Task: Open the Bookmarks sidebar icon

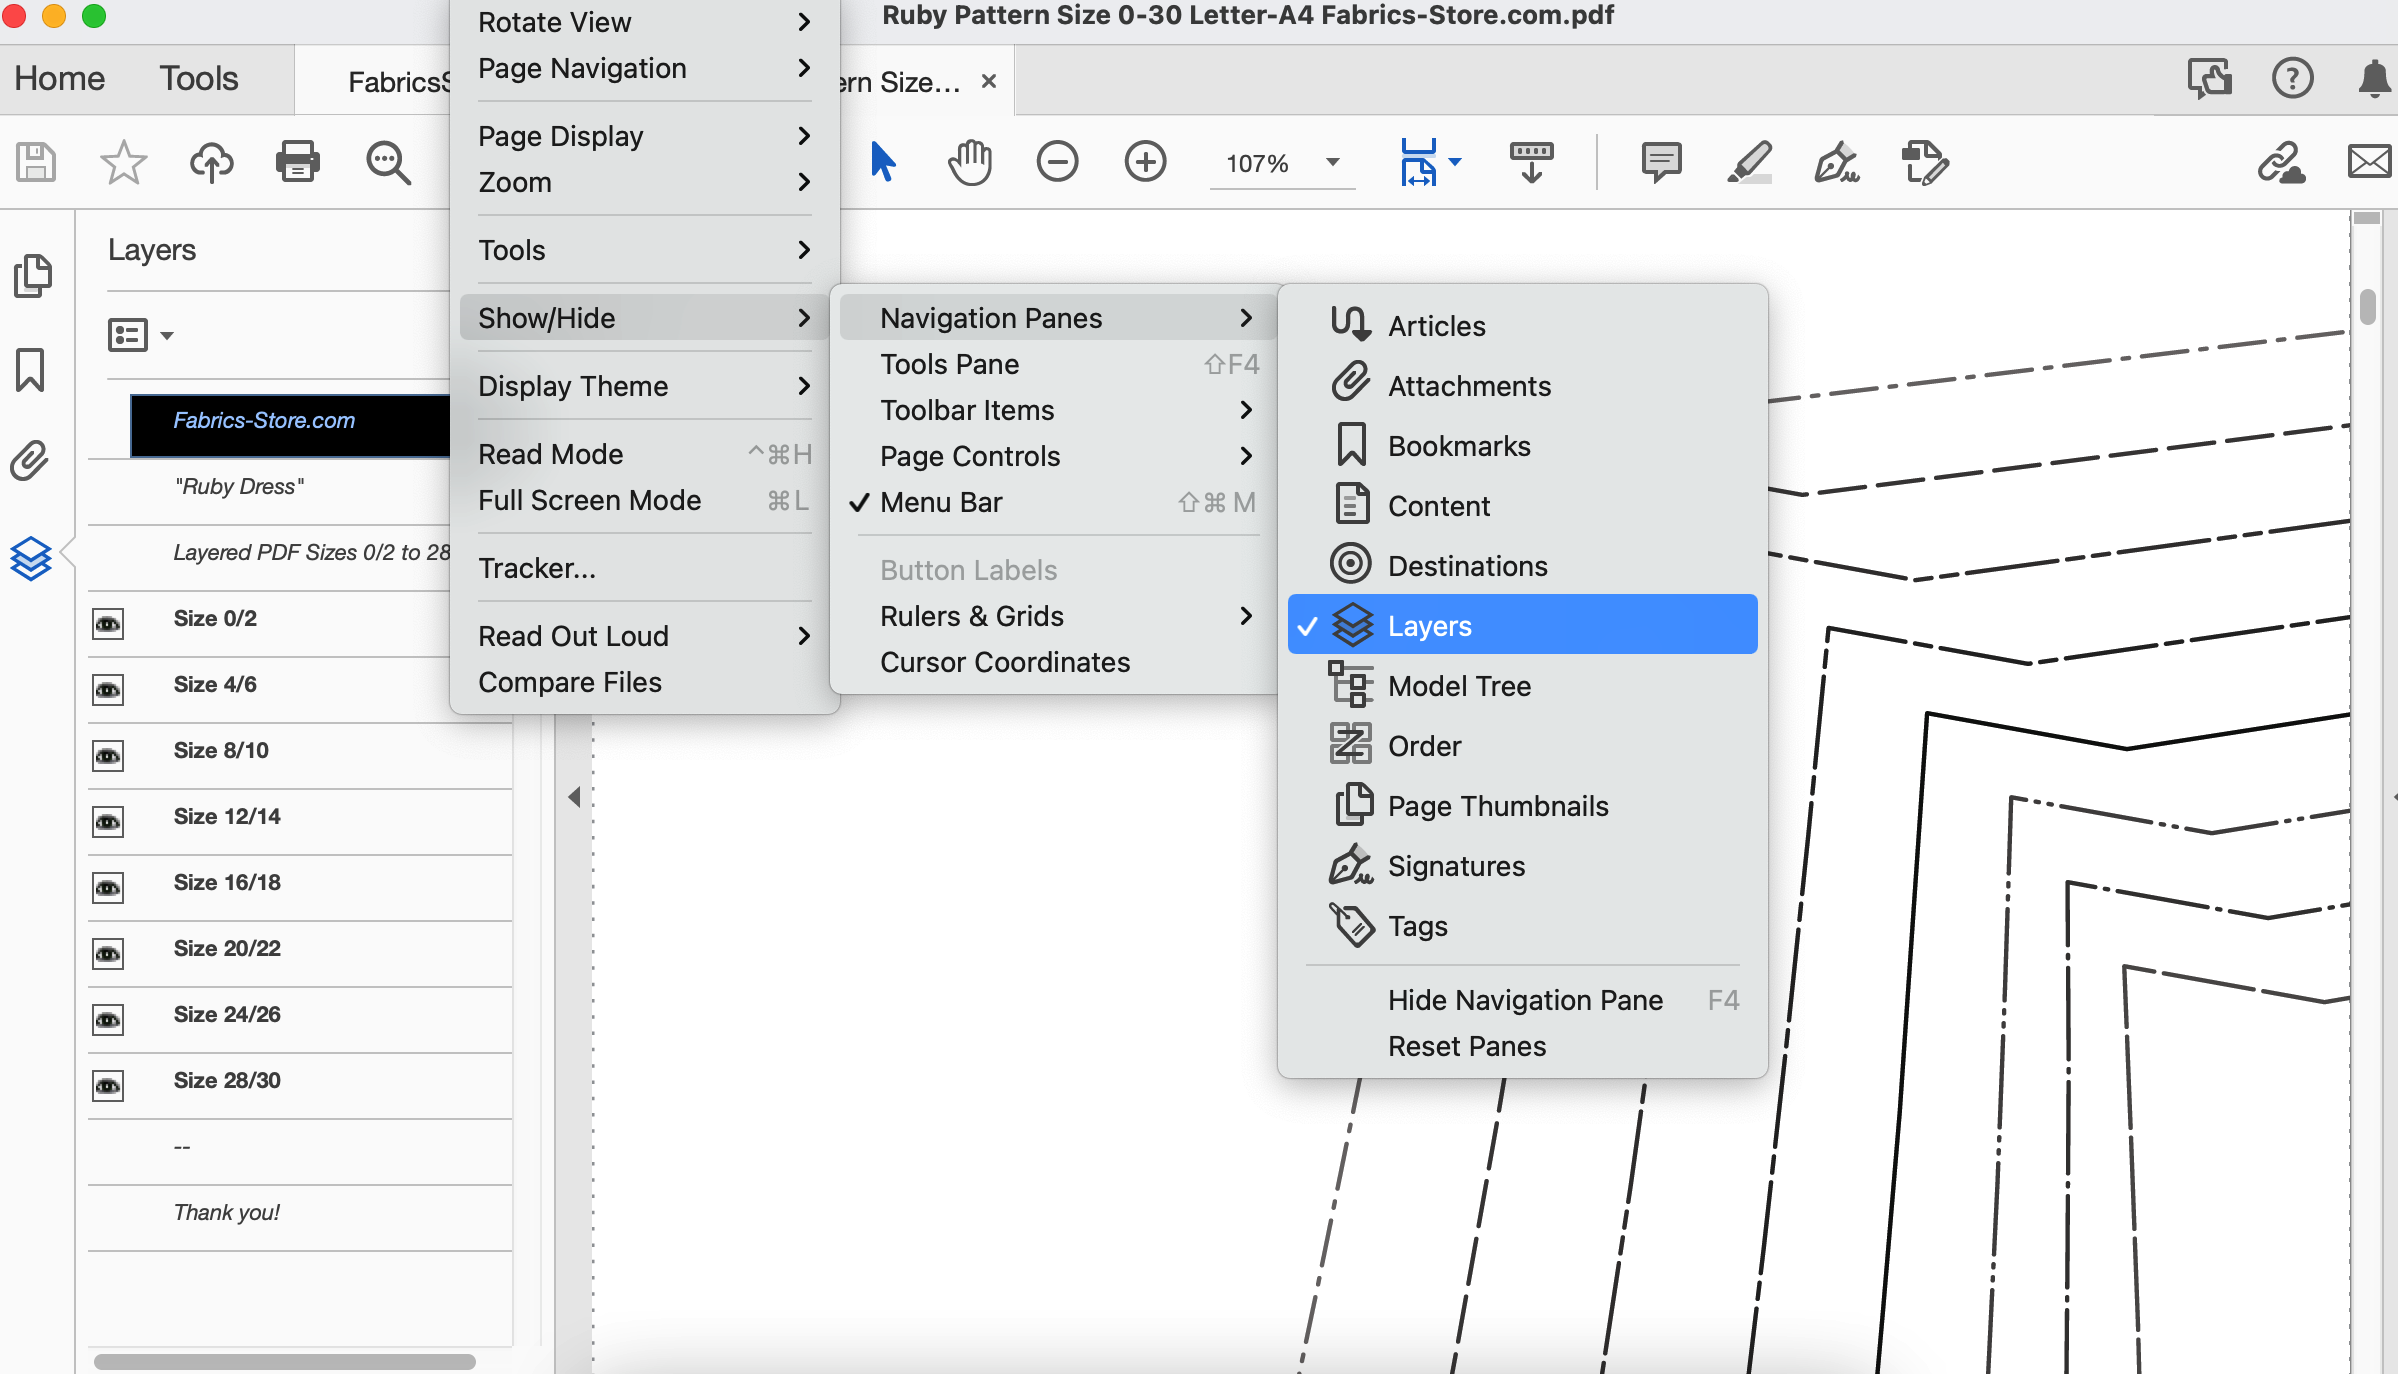Action: [30, 369]
